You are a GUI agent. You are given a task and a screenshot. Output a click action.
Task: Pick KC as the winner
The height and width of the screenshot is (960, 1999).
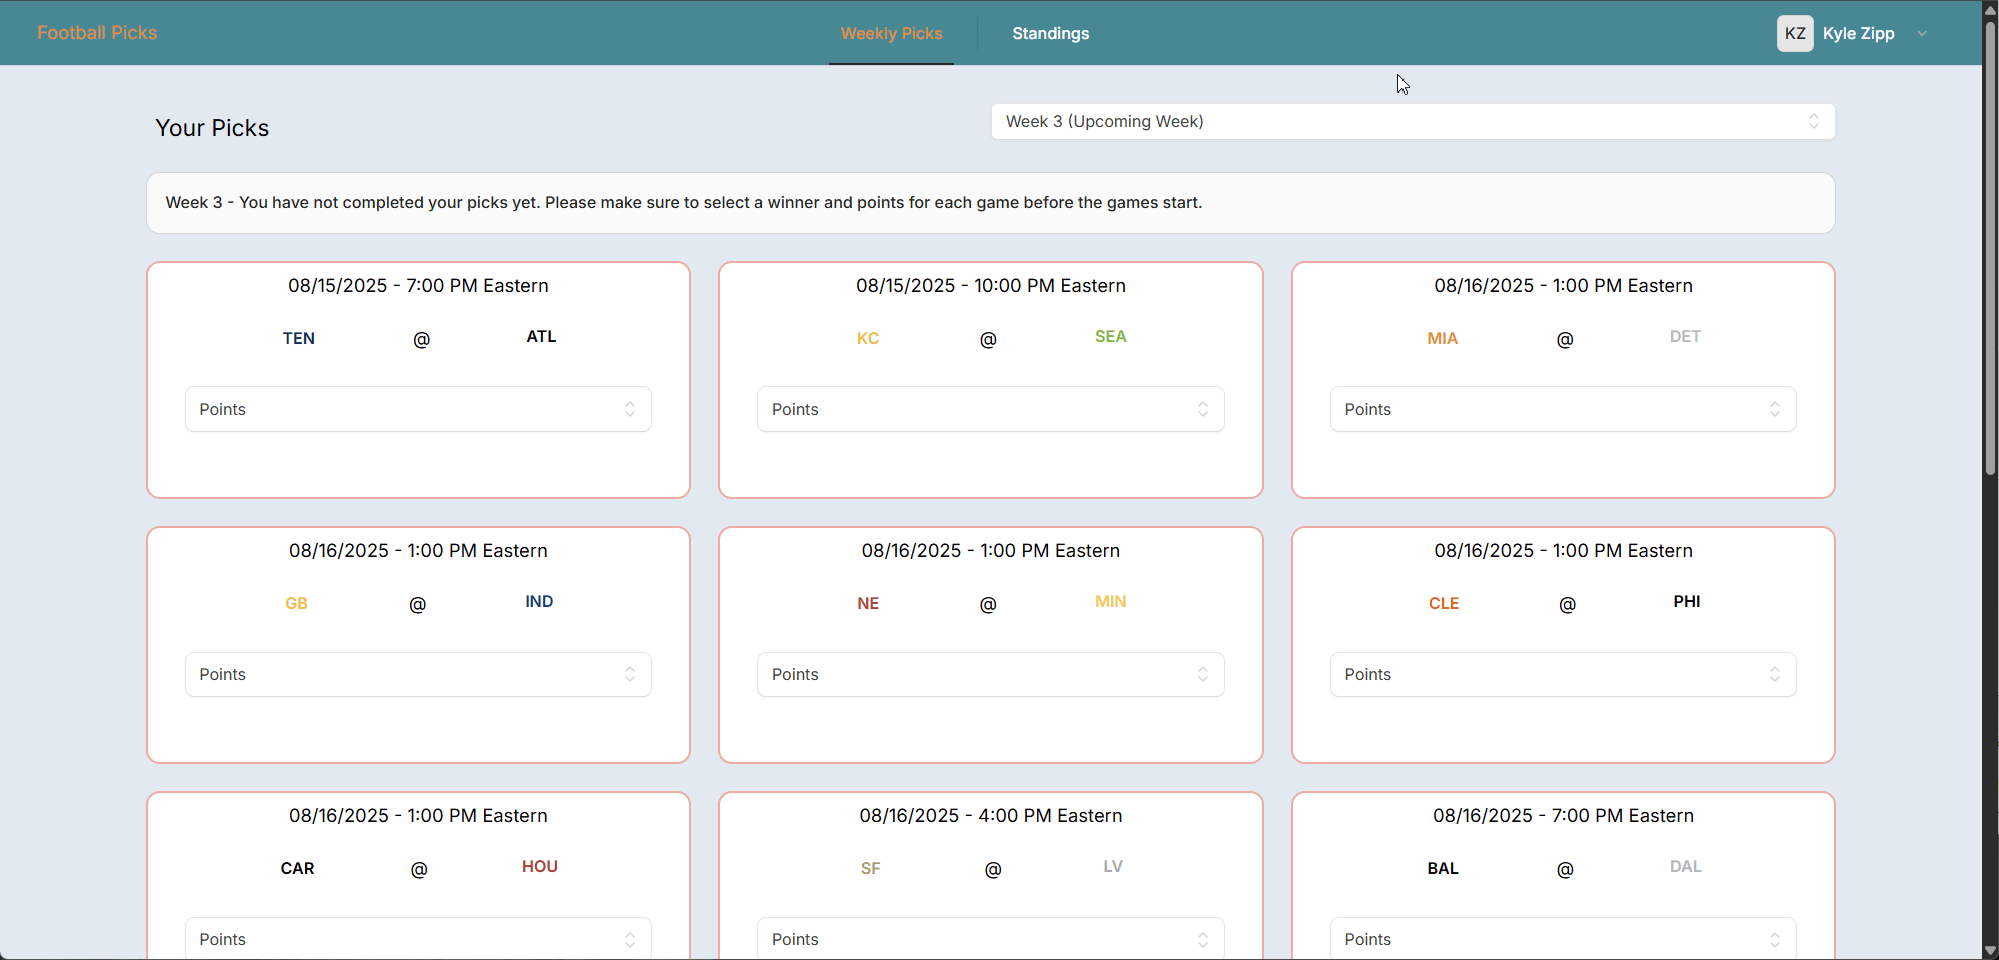click(868, 338)
